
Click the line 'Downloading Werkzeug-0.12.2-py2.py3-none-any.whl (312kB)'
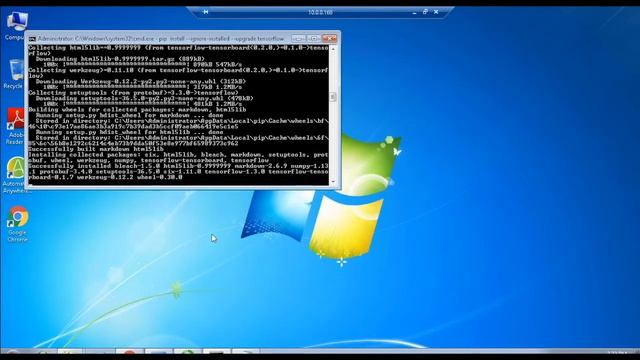[141, 82]
